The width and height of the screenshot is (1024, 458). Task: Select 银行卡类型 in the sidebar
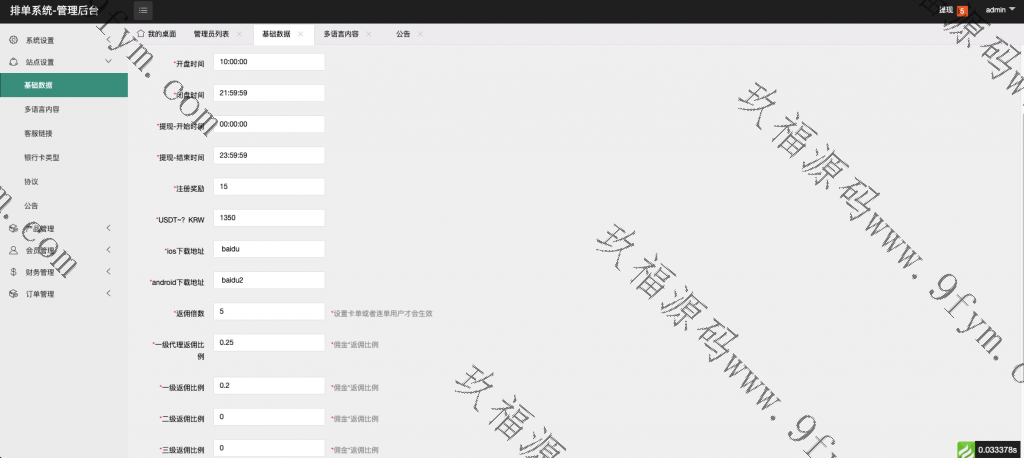click(42, 157)
